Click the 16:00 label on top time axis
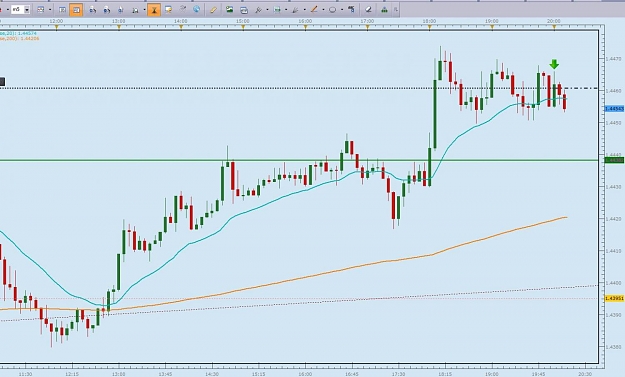Screen dimensions: 625x377 (x=305, y=21)
